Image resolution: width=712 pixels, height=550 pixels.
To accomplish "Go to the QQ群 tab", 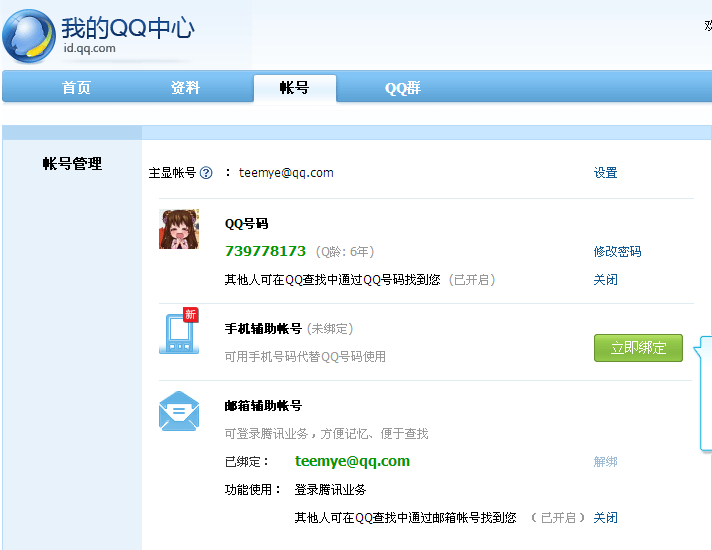I will pos(403,88).
